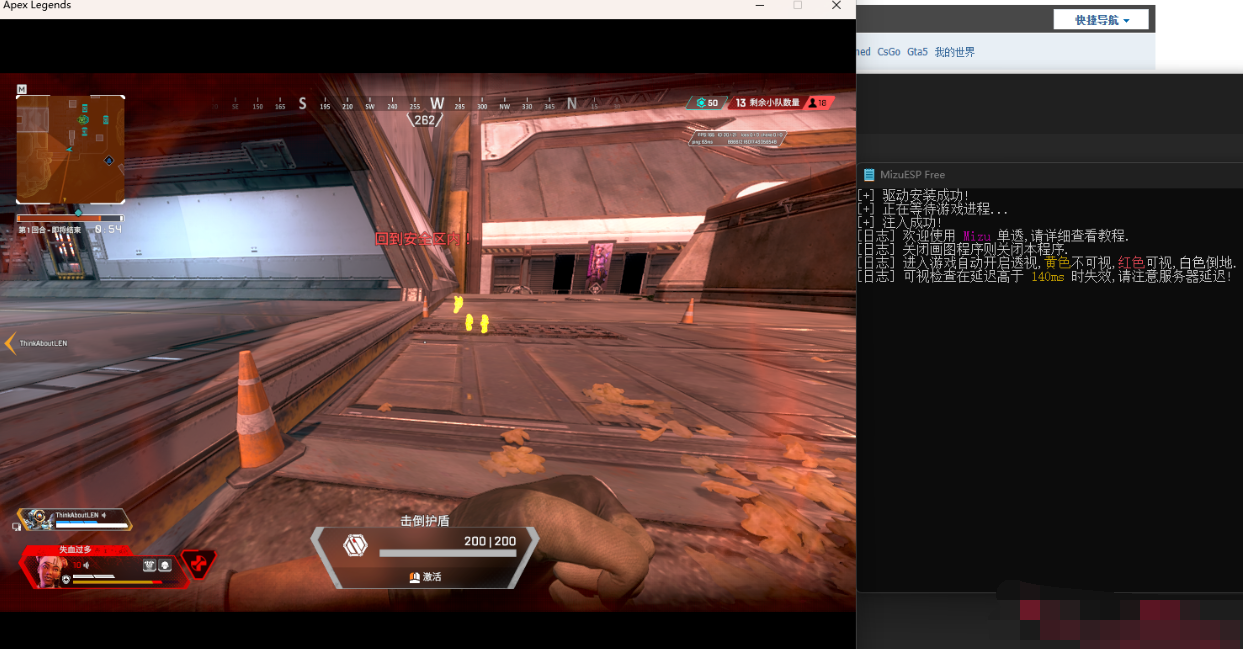Click the FPS and ping performance overlay
The width and height of the screenshot is (1243, 649).
click(739, 138)
